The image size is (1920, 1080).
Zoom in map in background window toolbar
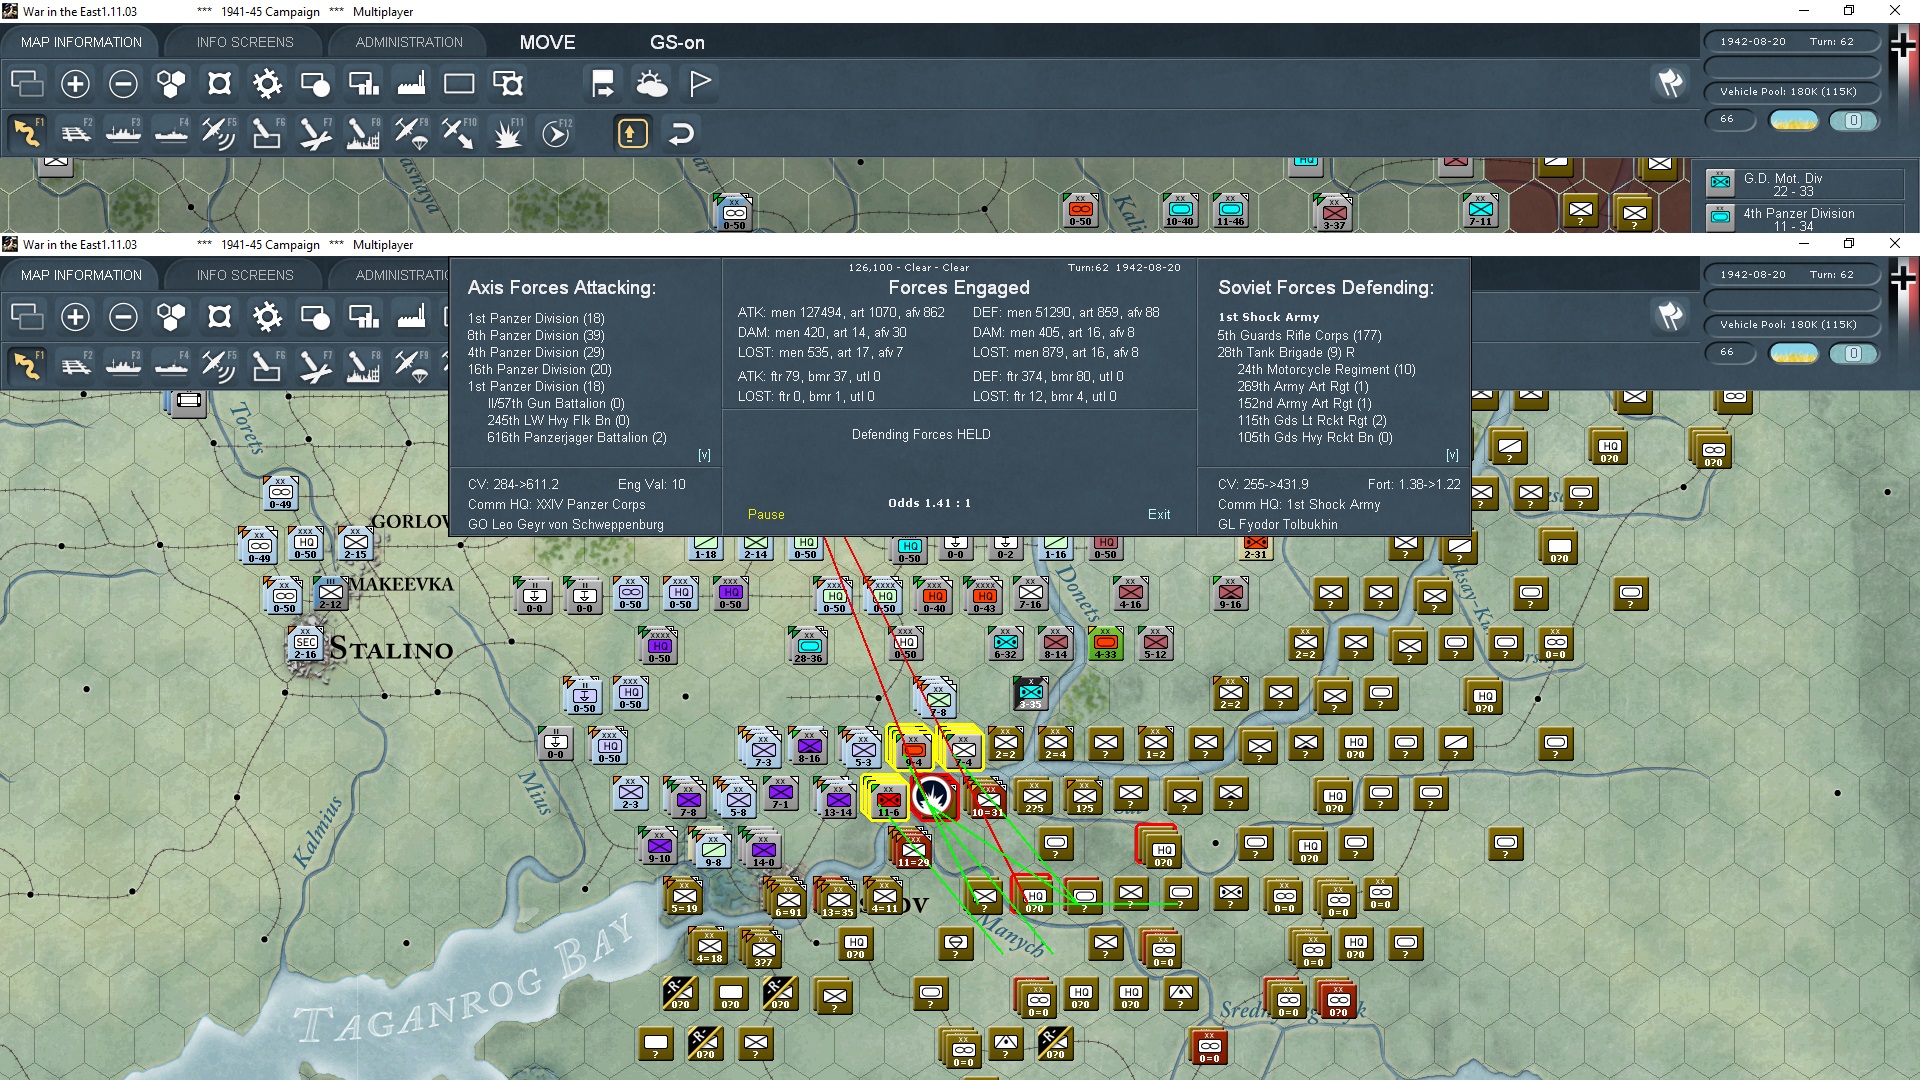point(75,84)
